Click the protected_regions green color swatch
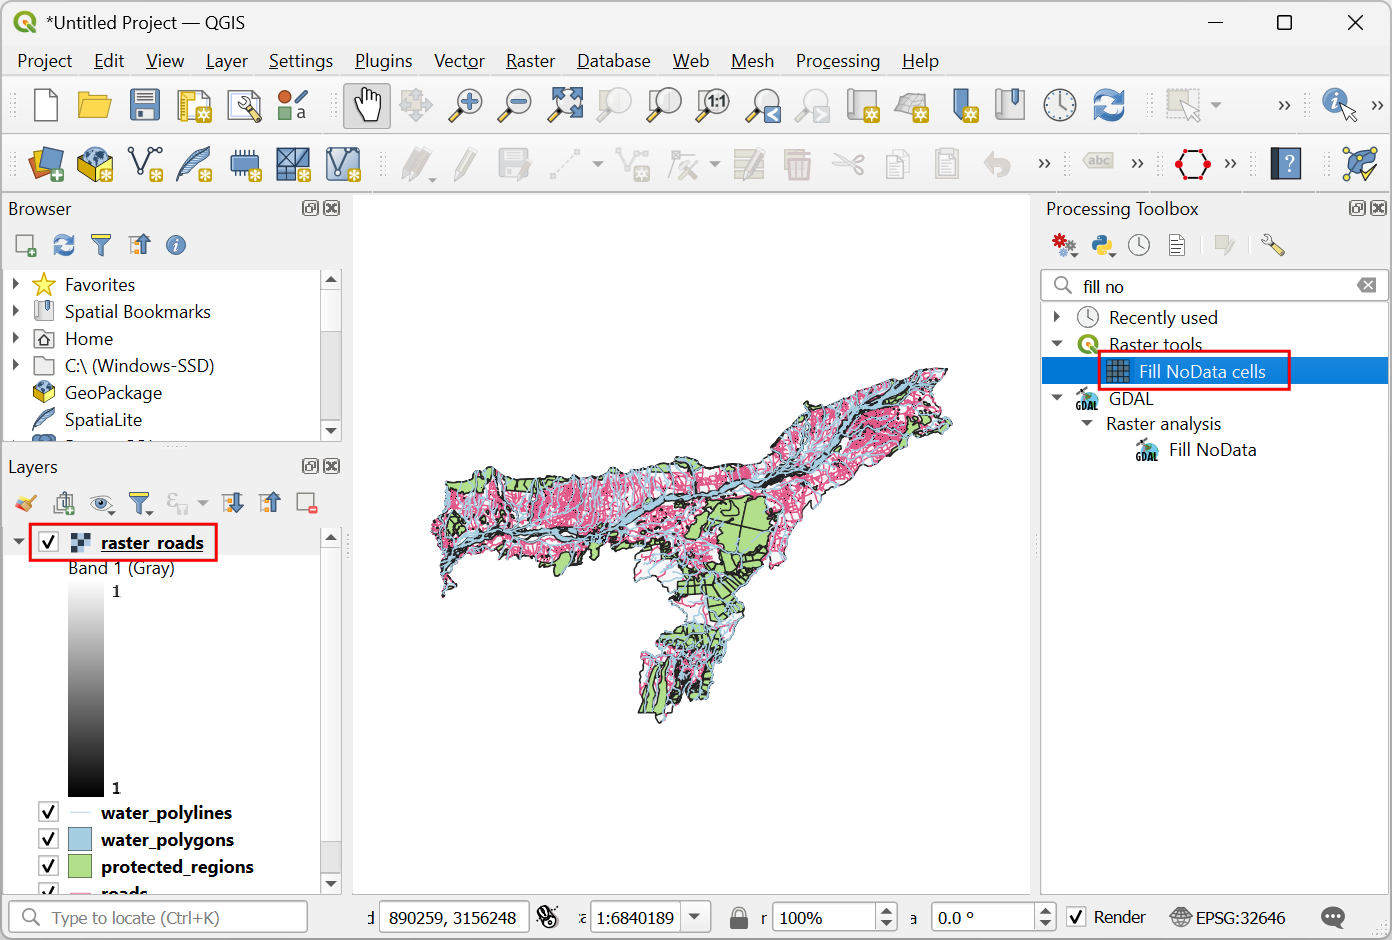This screenshot has height=940, width=1392. point(80,866)
